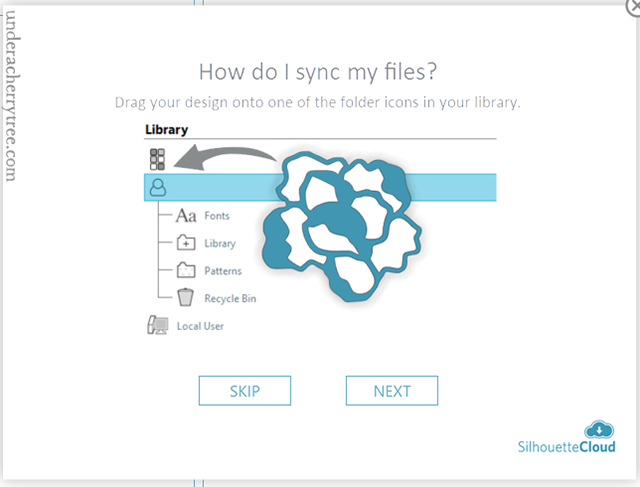Screen dimensions: 640x487
Task: Select the Library tree item label
Action: click(x=220, y=243)
